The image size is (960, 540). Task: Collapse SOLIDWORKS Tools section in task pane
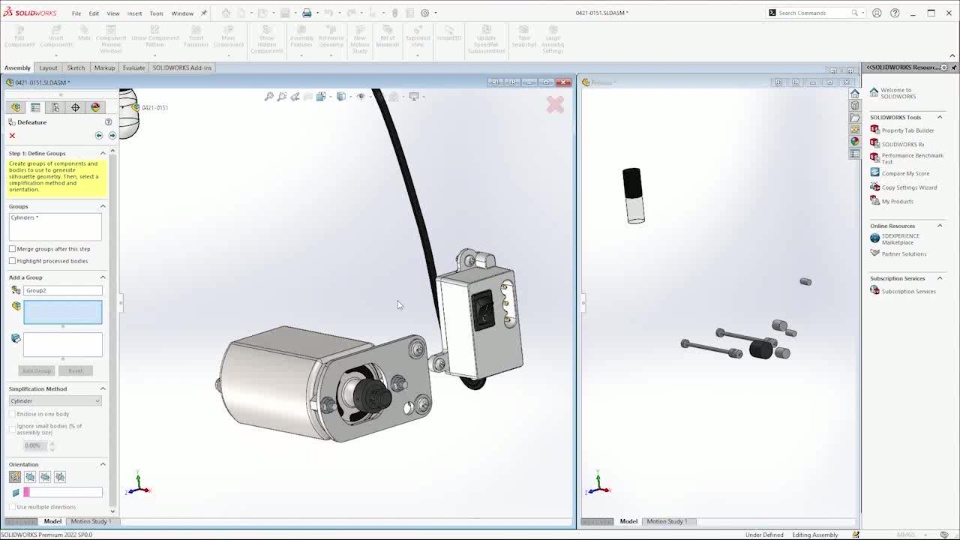tap(940, 117)
